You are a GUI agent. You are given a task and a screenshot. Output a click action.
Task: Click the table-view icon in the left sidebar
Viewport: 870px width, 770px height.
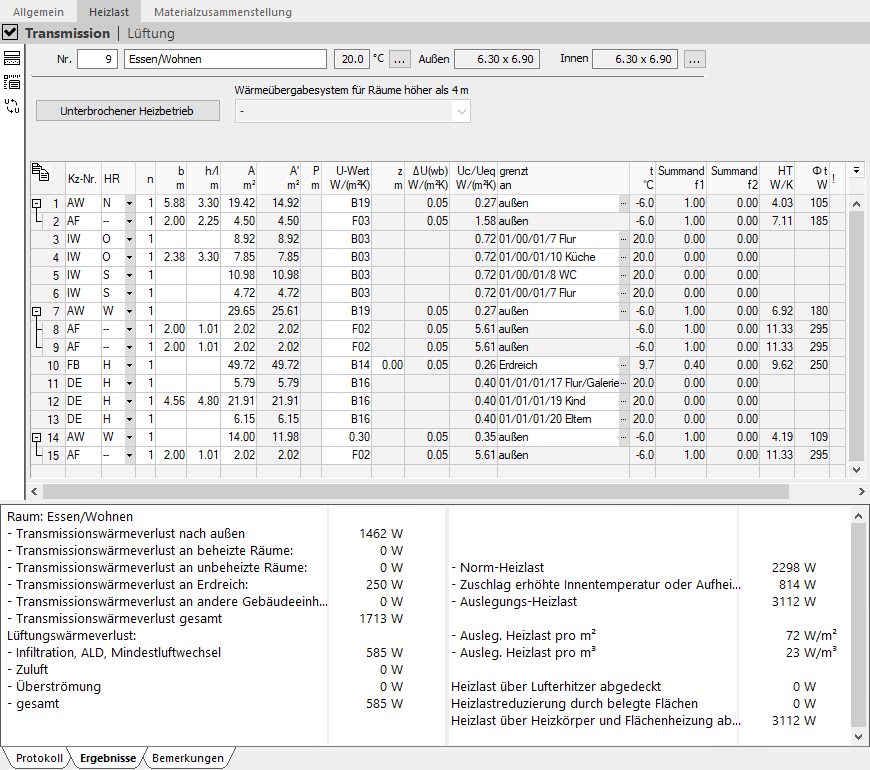[12, 58]
